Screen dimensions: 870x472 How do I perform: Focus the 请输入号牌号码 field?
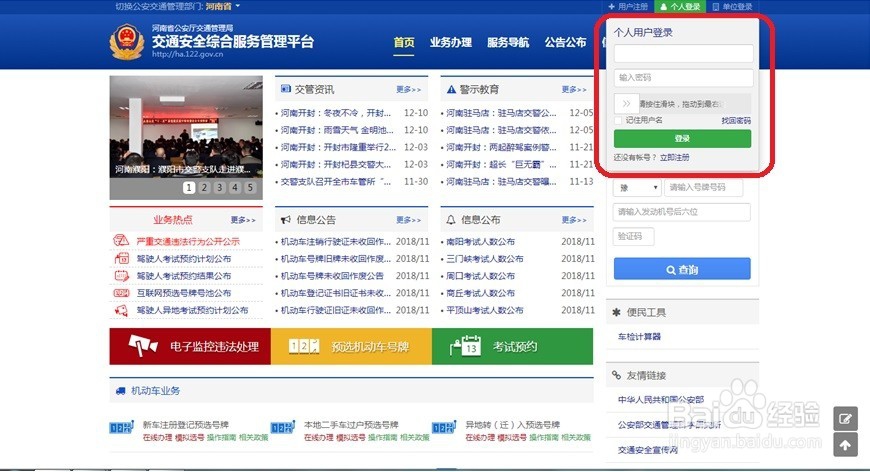[x=704, y=187]
